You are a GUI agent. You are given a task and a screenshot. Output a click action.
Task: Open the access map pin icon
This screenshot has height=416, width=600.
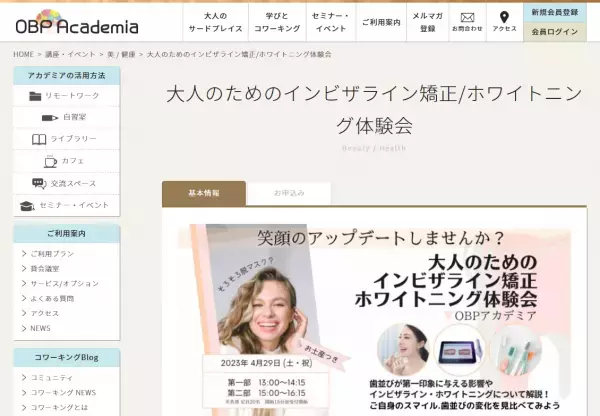point(504,17)
